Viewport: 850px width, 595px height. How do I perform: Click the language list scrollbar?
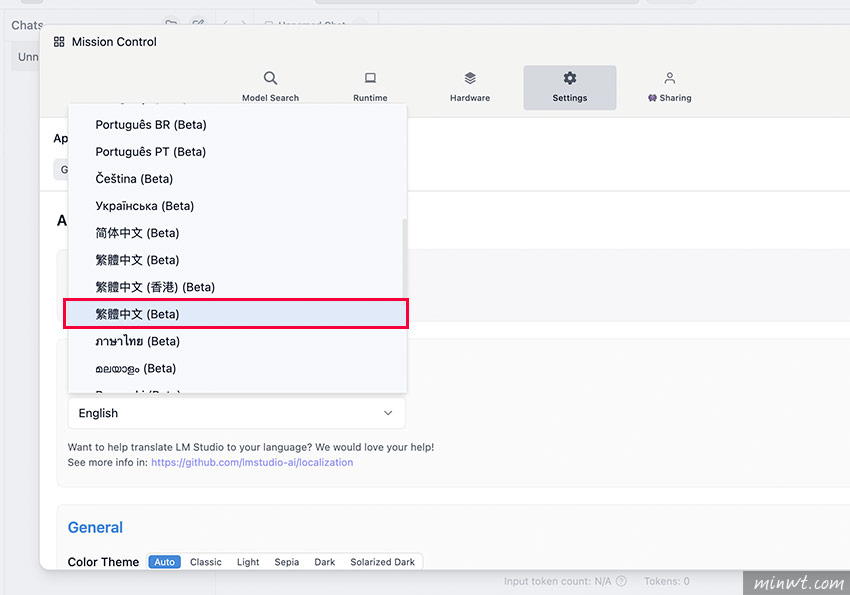[404, 260]
